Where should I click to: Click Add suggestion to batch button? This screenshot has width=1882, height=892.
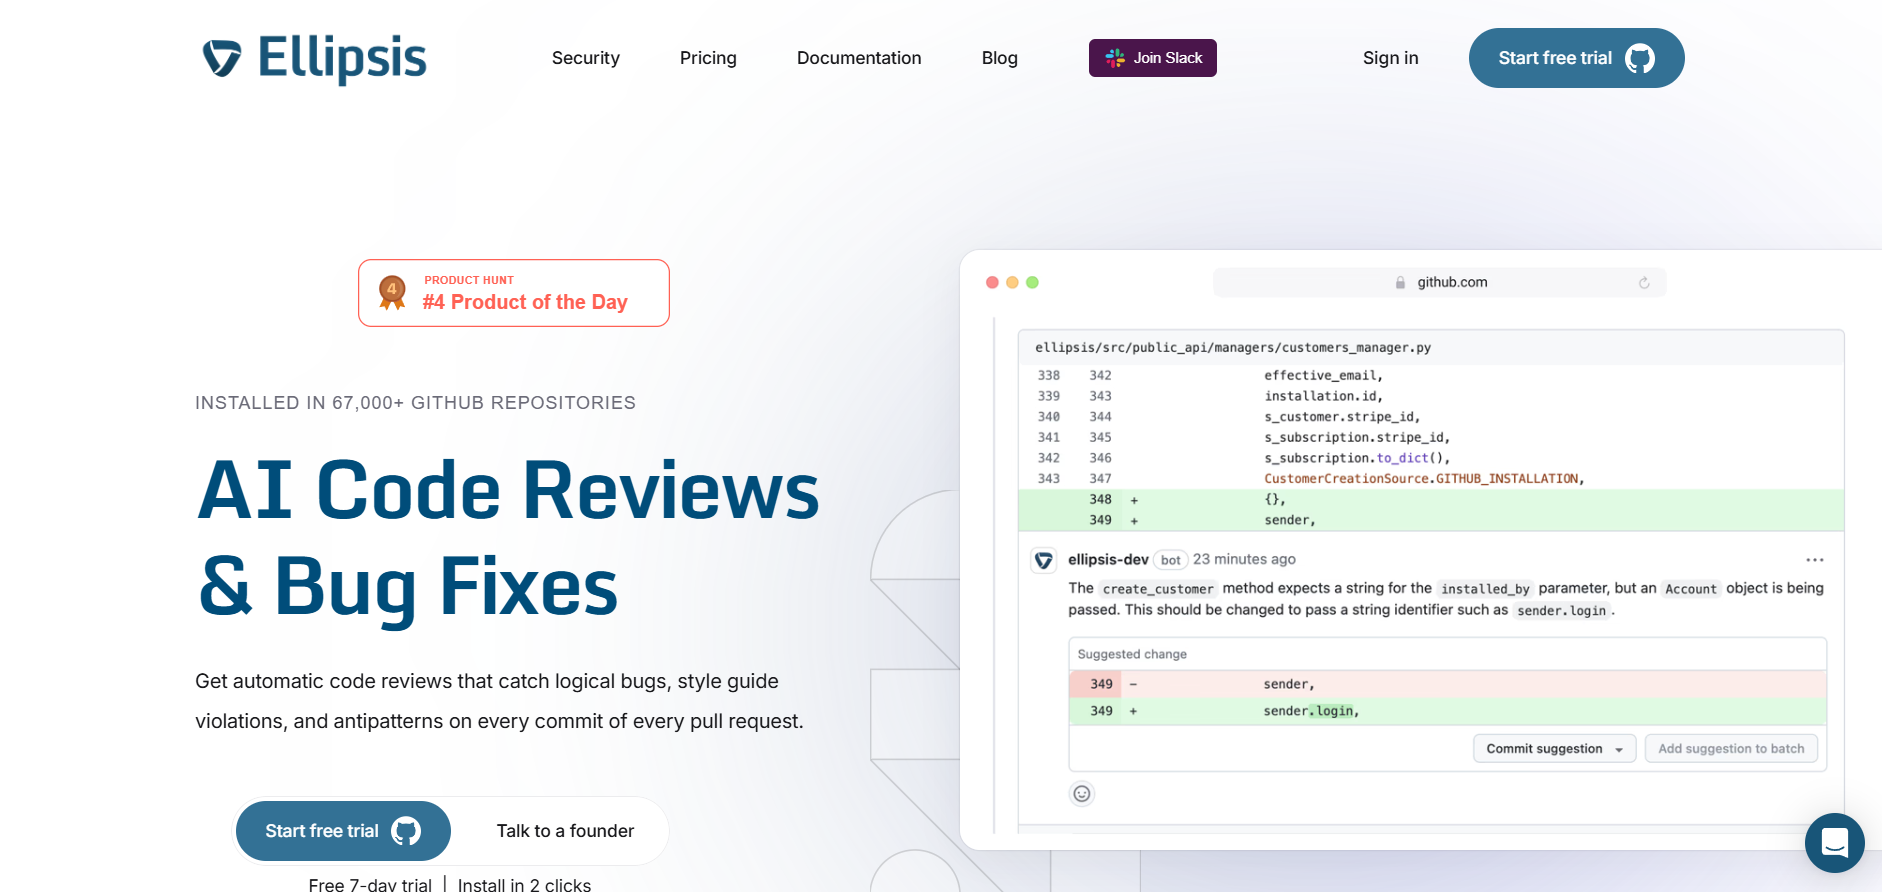[1732, 749]
